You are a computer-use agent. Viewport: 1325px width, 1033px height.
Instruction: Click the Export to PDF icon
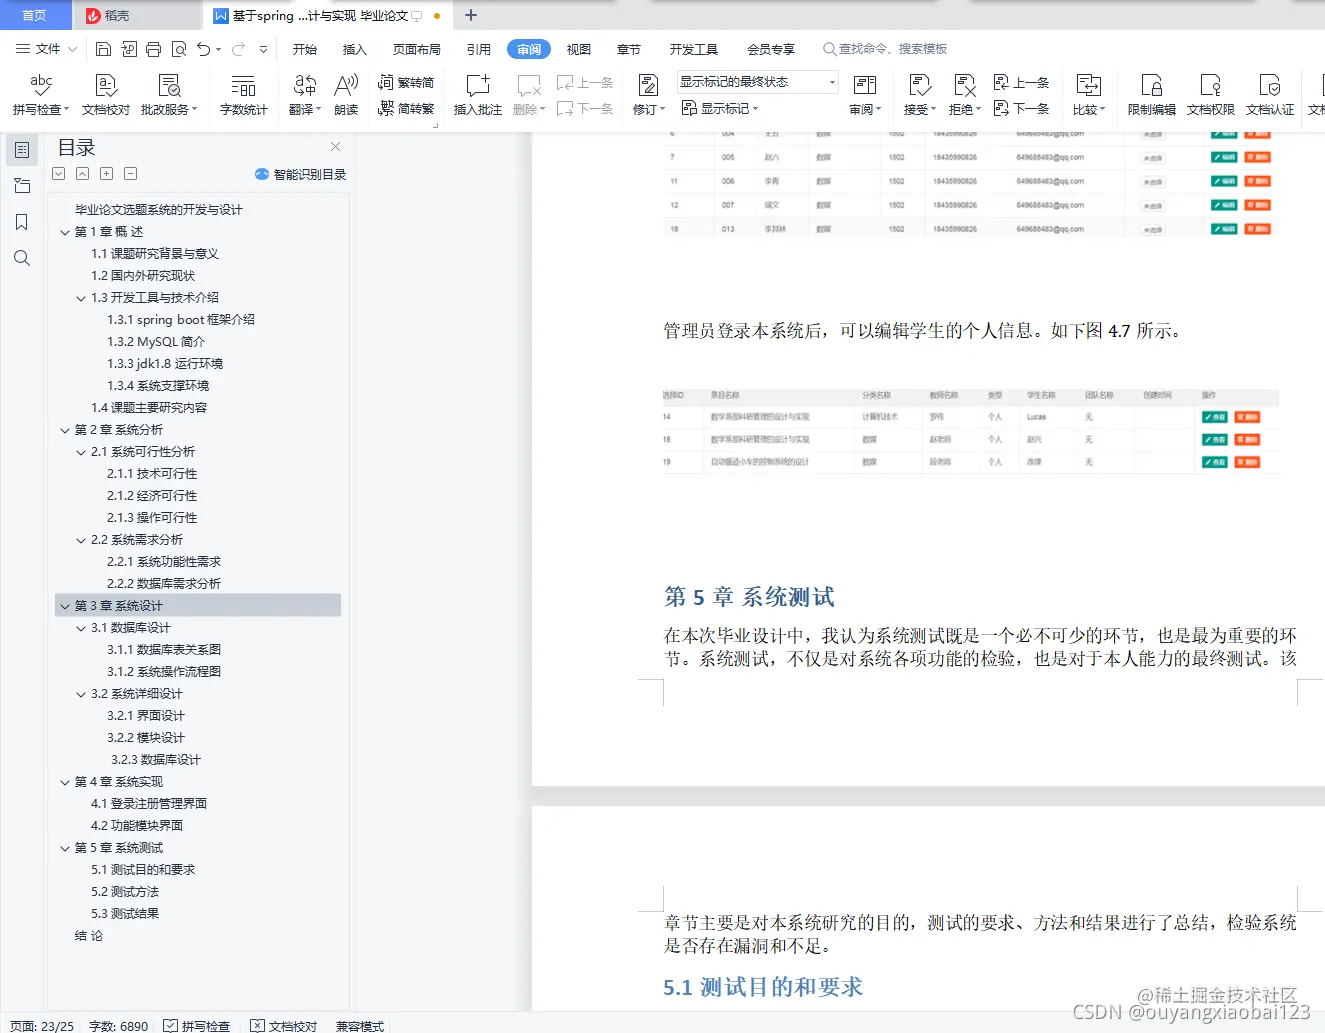pos(128,49)
